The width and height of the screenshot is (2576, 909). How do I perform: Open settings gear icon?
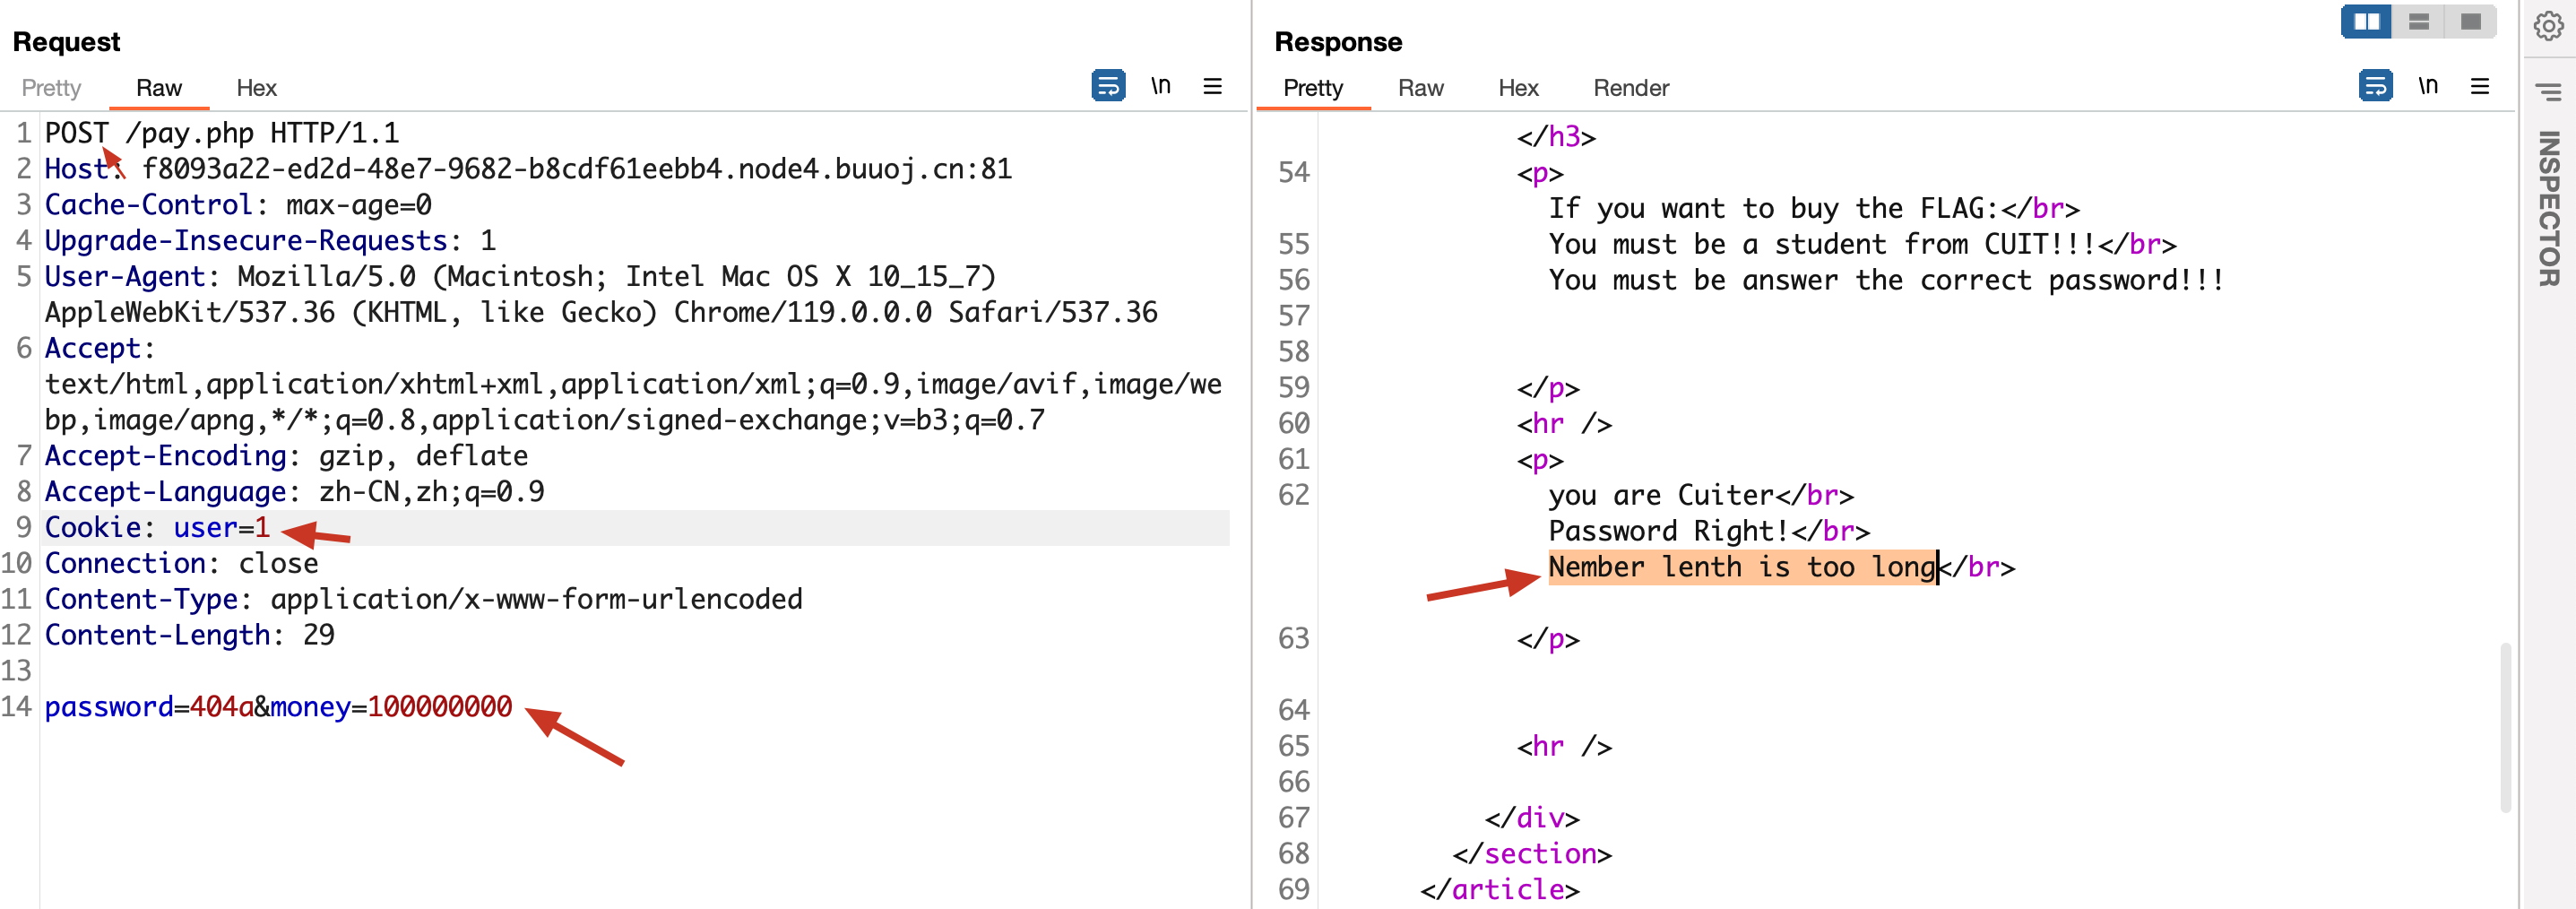click(2548, 26)
